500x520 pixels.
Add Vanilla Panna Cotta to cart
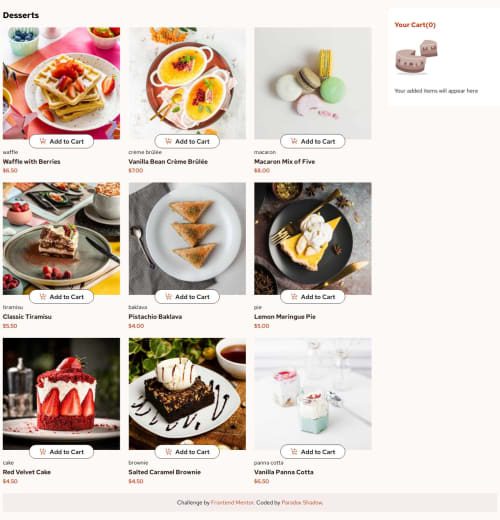point(313,452)
